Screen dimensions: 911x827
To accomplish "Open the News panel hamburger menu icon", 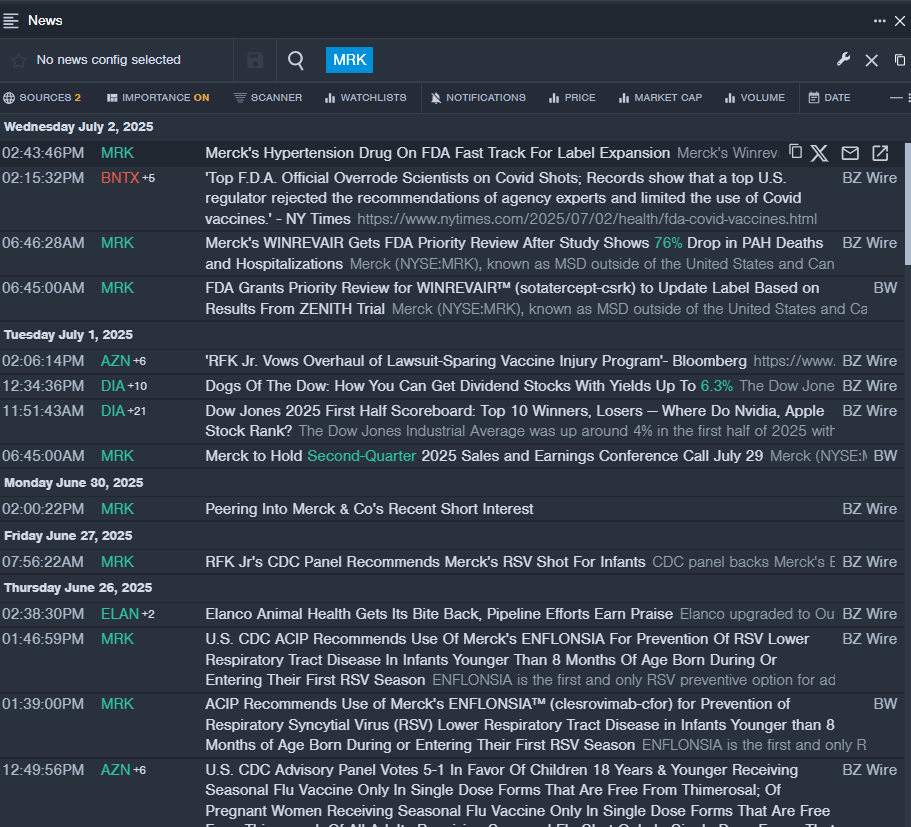I will point(11,21).
